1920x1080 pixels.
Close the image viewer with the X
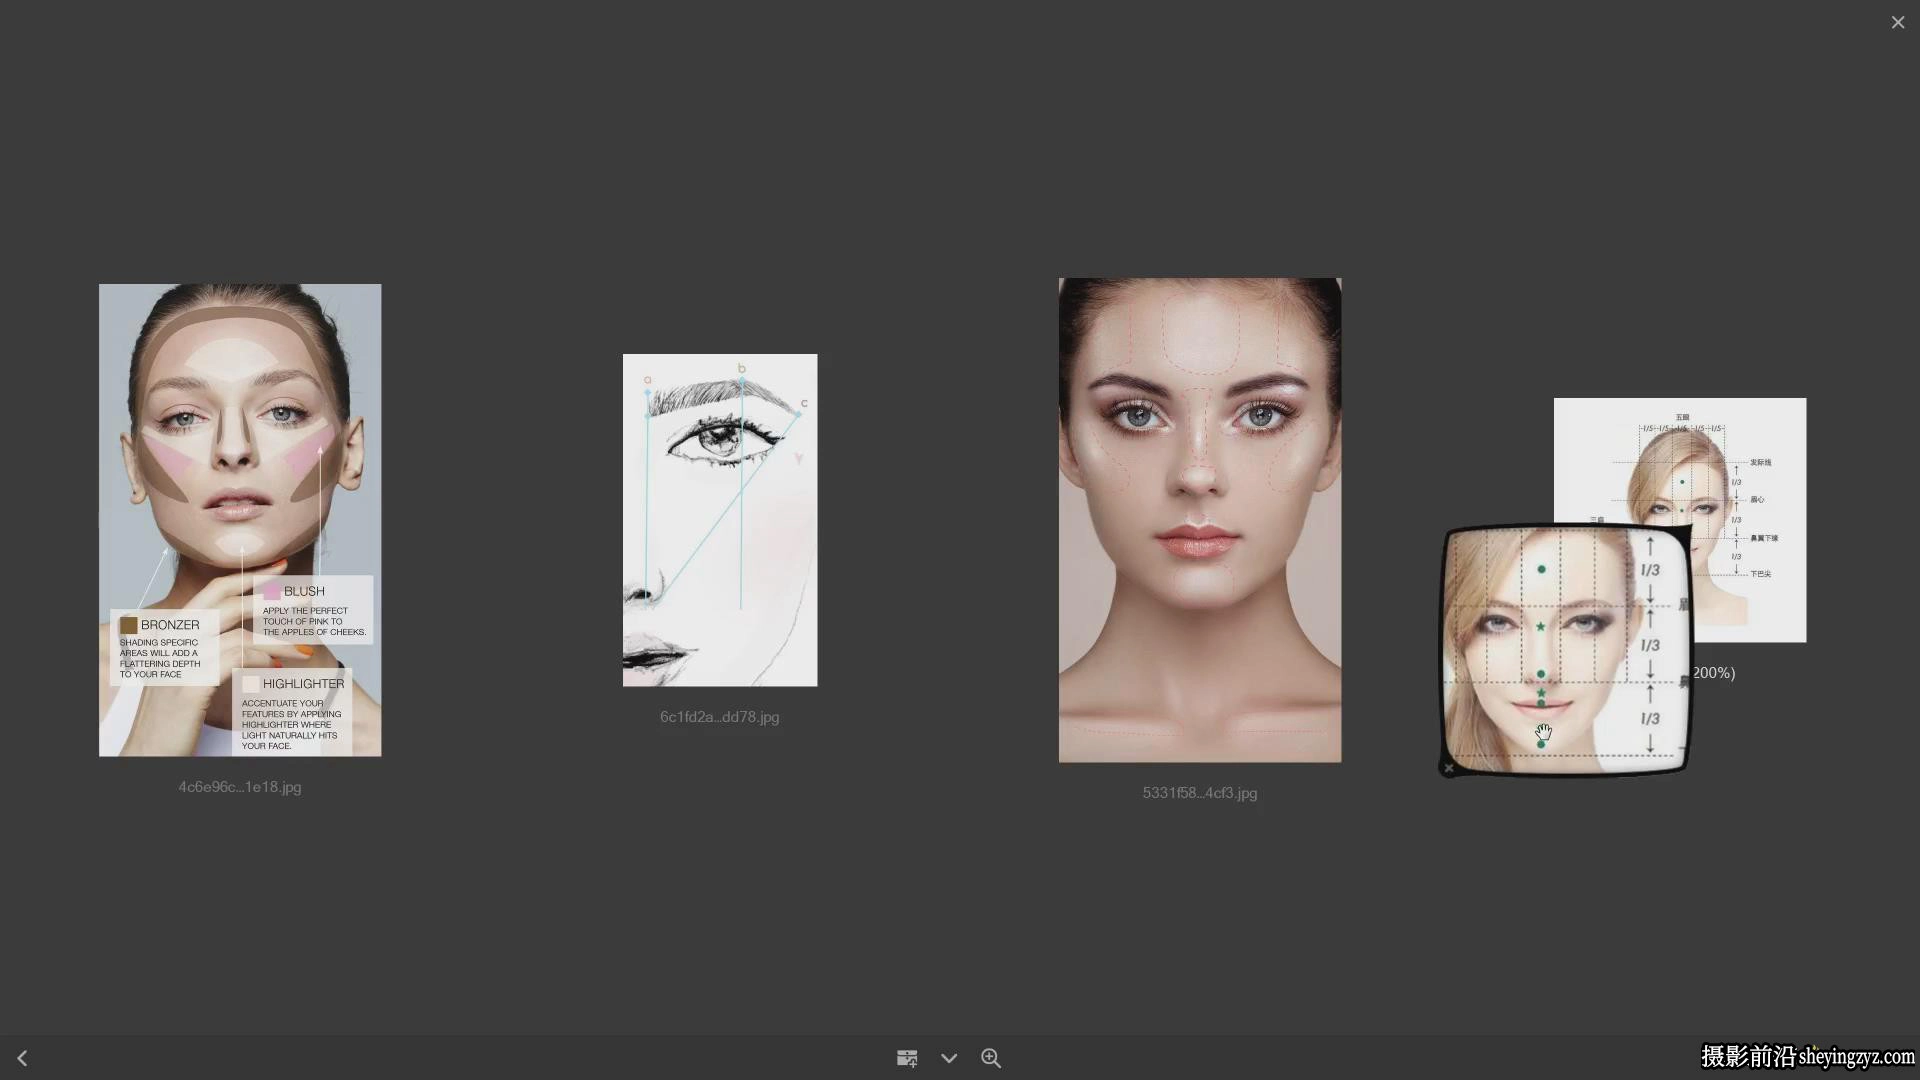(1897, 22)
